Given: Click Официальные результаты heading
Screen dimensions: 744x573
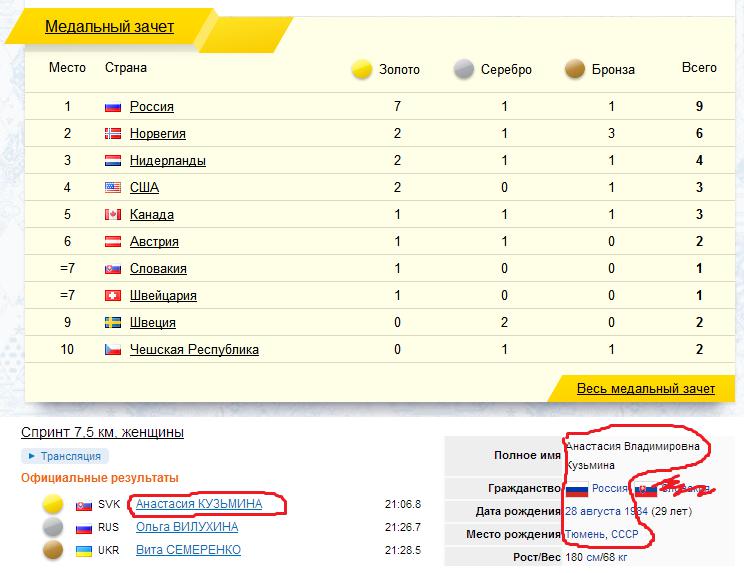Looking at the screenshot, I should pyautogui.click(x=100, y=478).
